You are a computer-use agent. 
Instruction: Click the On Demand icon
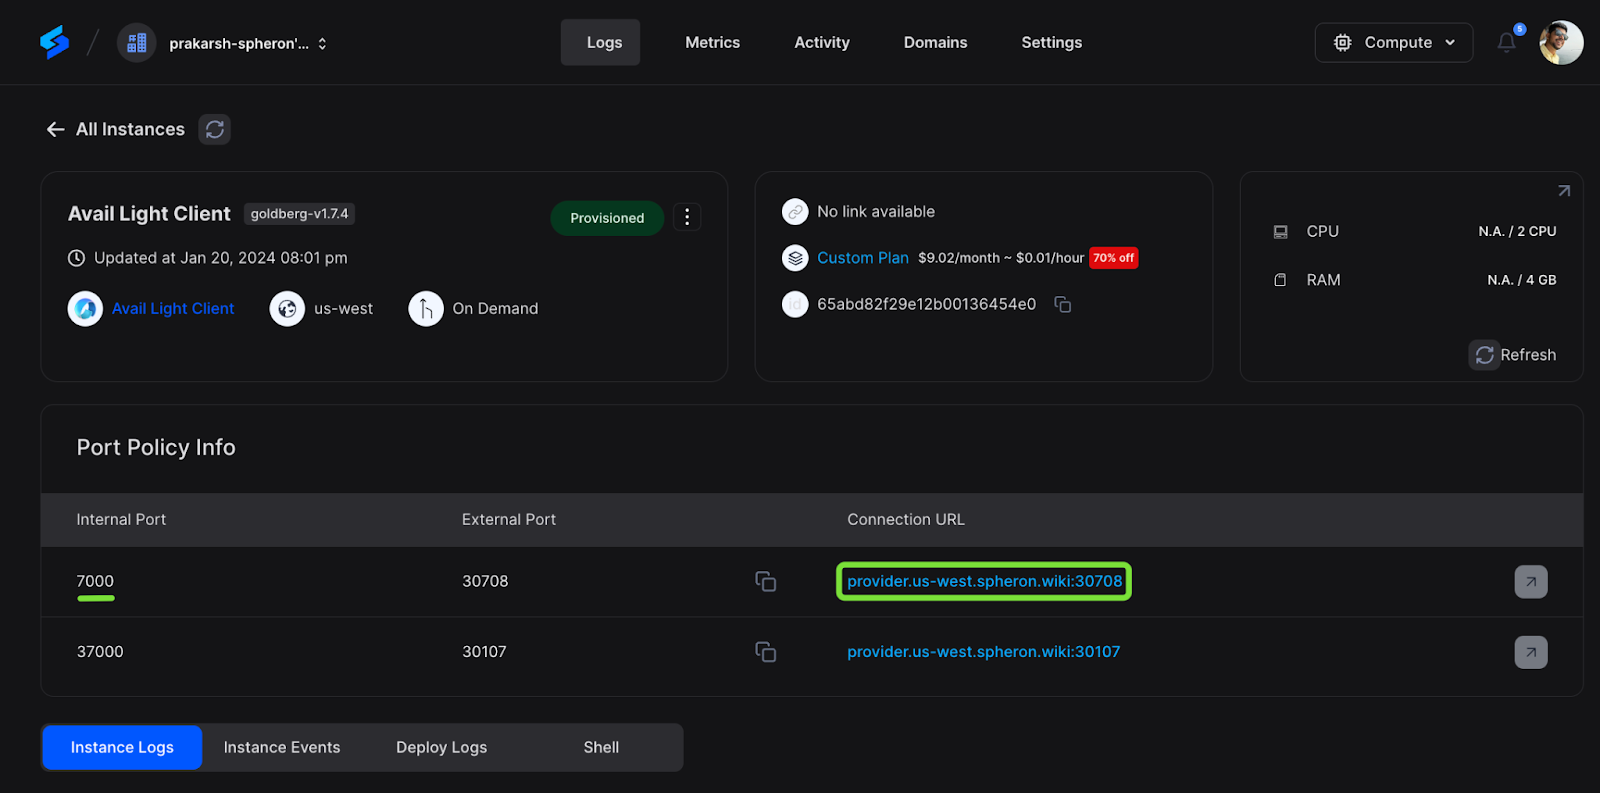pos(426,308)
